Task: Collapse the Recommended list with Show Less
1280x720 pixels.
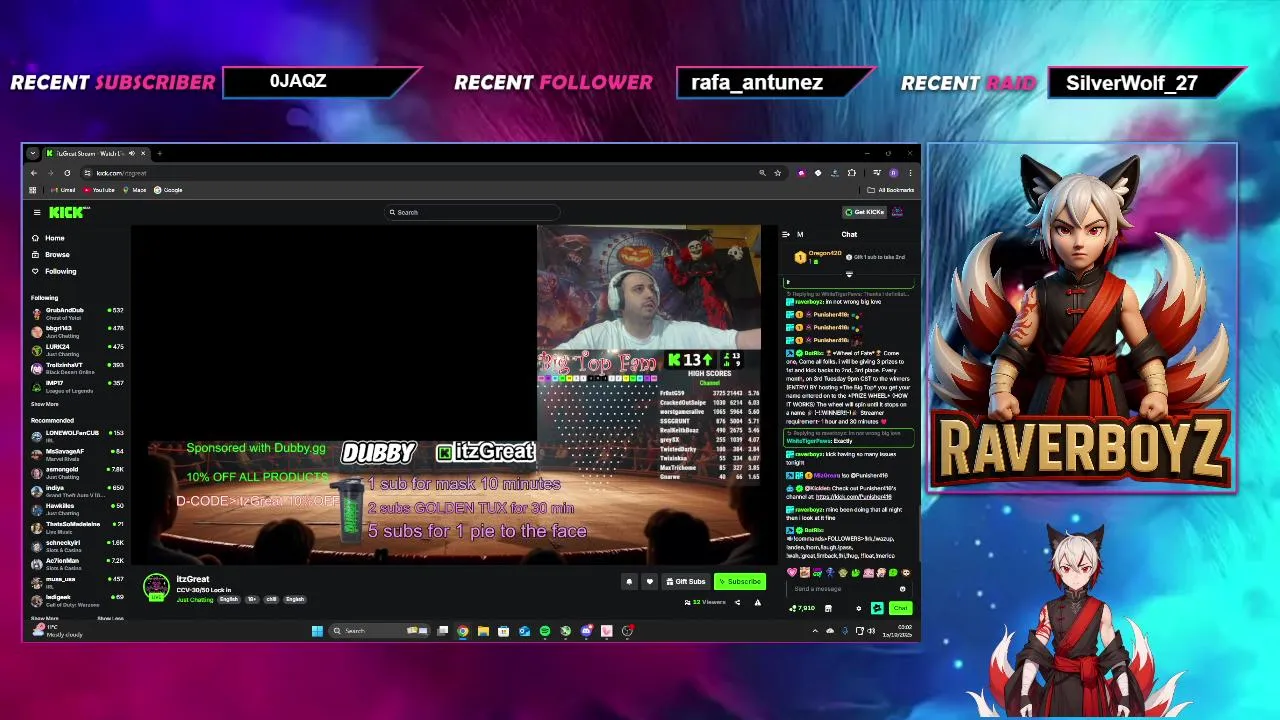Action: pos(110,619)
